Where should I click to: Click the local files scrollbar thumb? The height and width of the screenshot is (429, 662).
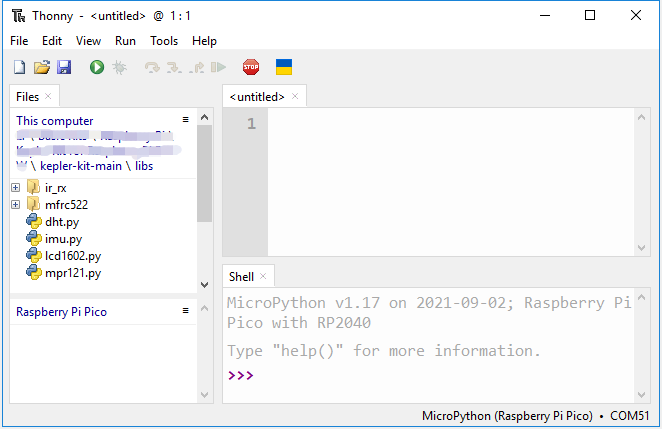point(205,174)
